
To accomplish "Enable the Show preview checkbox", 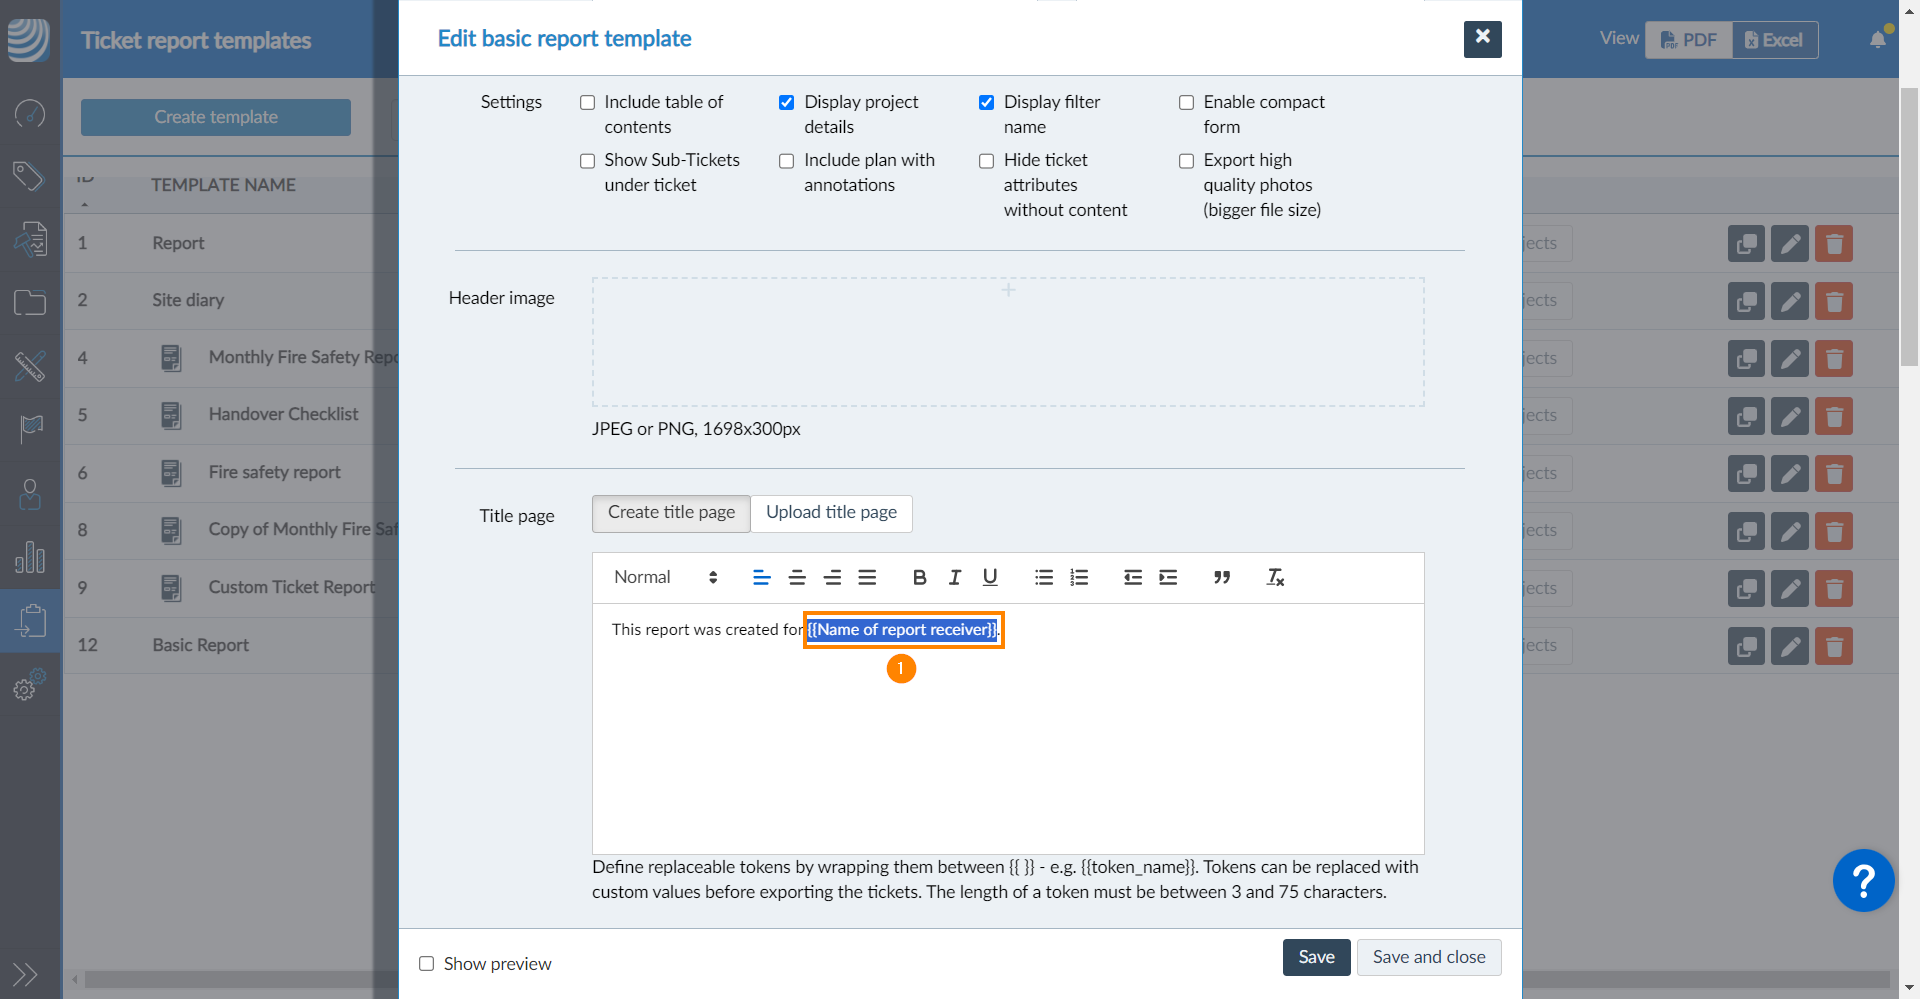I will (427, 964).
